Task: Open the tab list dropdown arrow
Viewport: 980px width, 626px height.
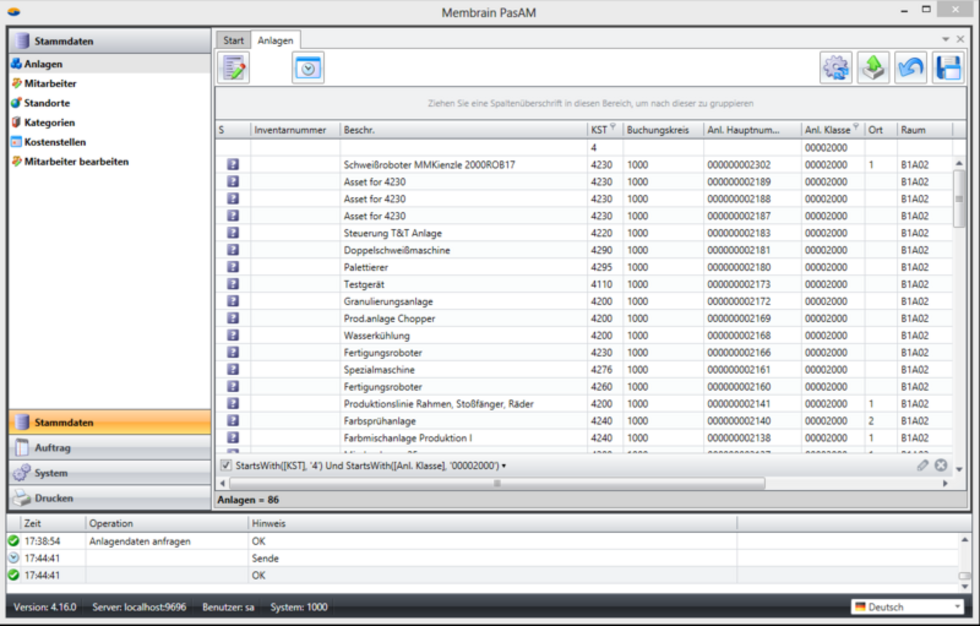Action: coord(946,39)
